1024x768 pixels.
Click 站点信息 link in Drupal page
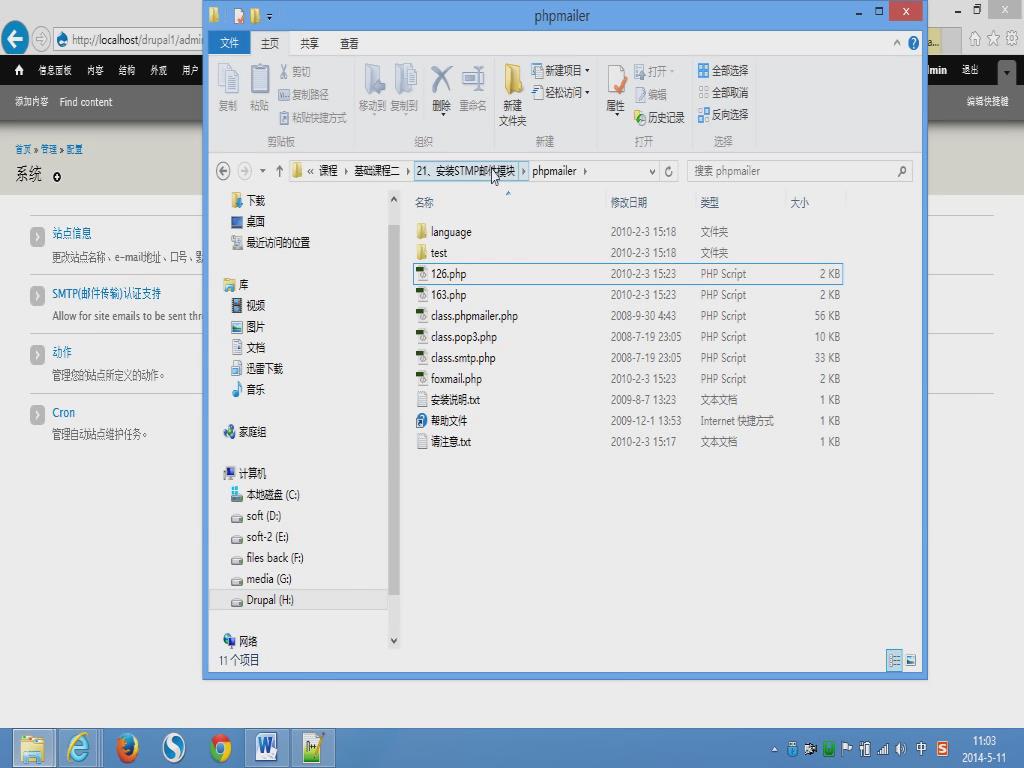72,233
